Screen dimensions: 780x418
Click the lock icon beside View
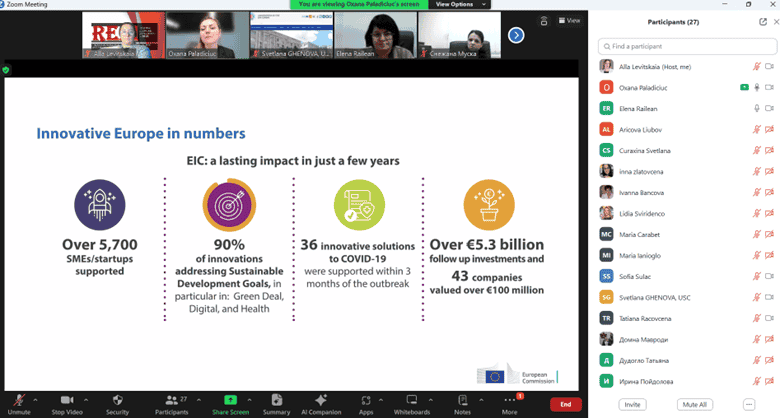544,21
